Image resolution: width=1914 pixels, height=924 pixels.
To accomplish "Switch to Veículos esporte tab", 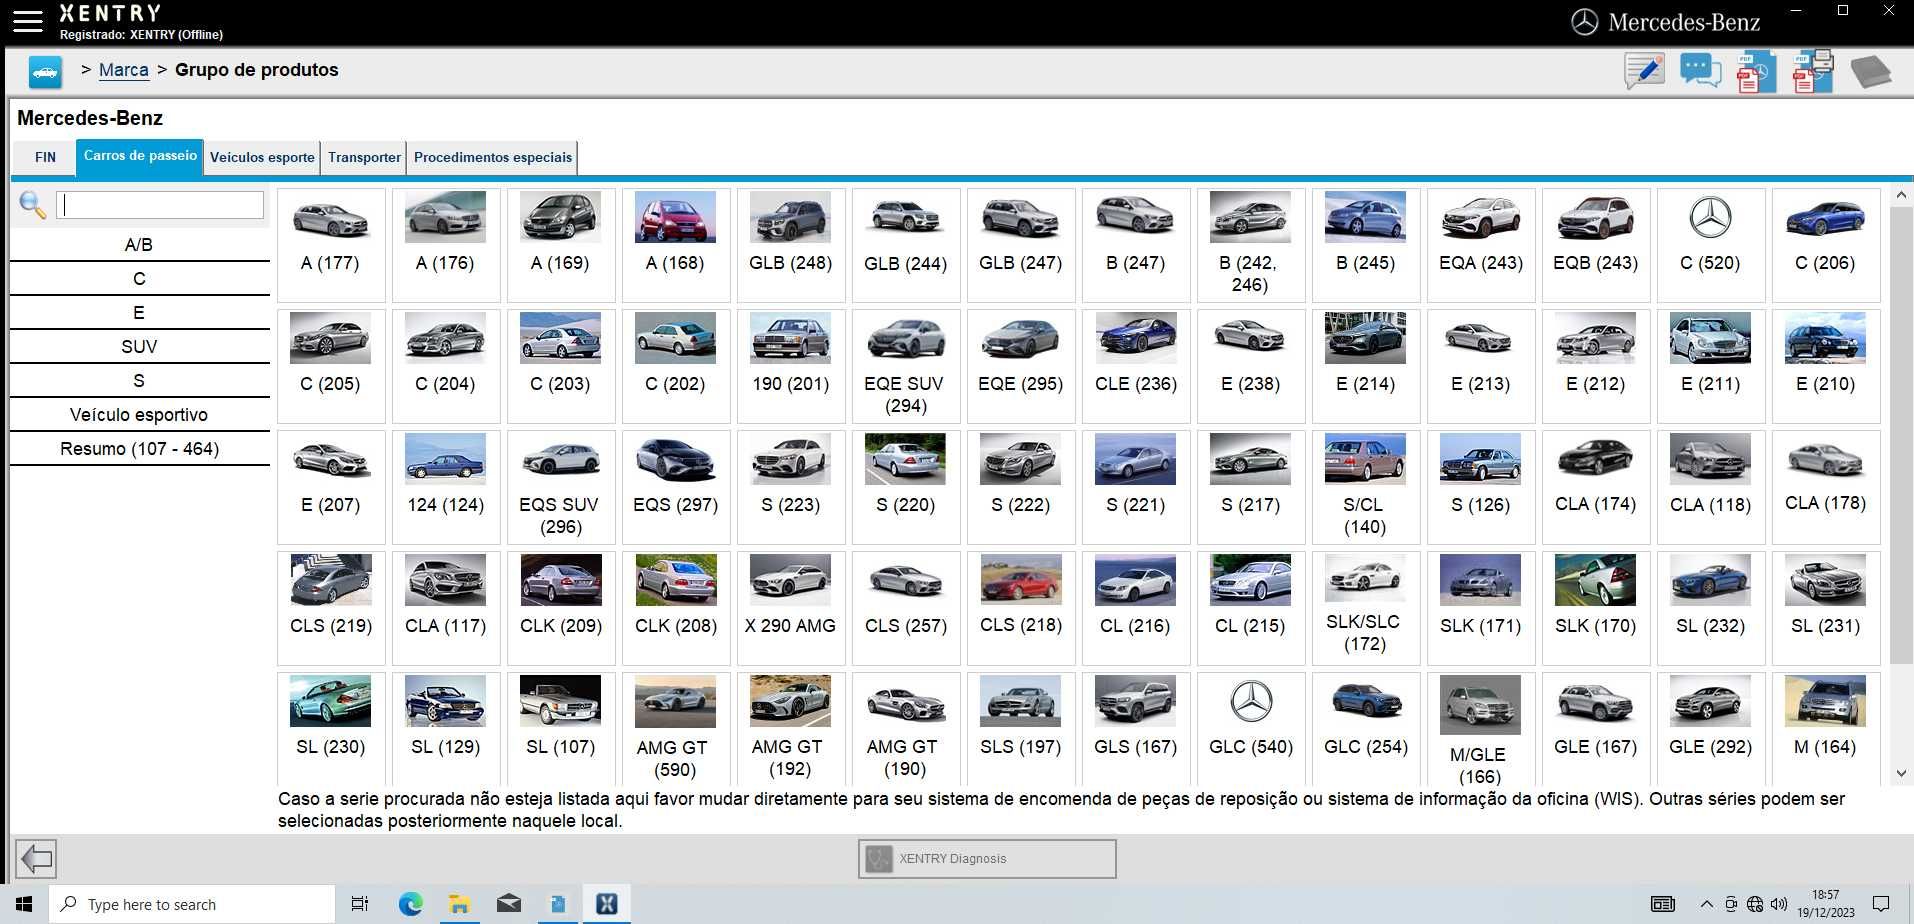I will click(262, 157).
